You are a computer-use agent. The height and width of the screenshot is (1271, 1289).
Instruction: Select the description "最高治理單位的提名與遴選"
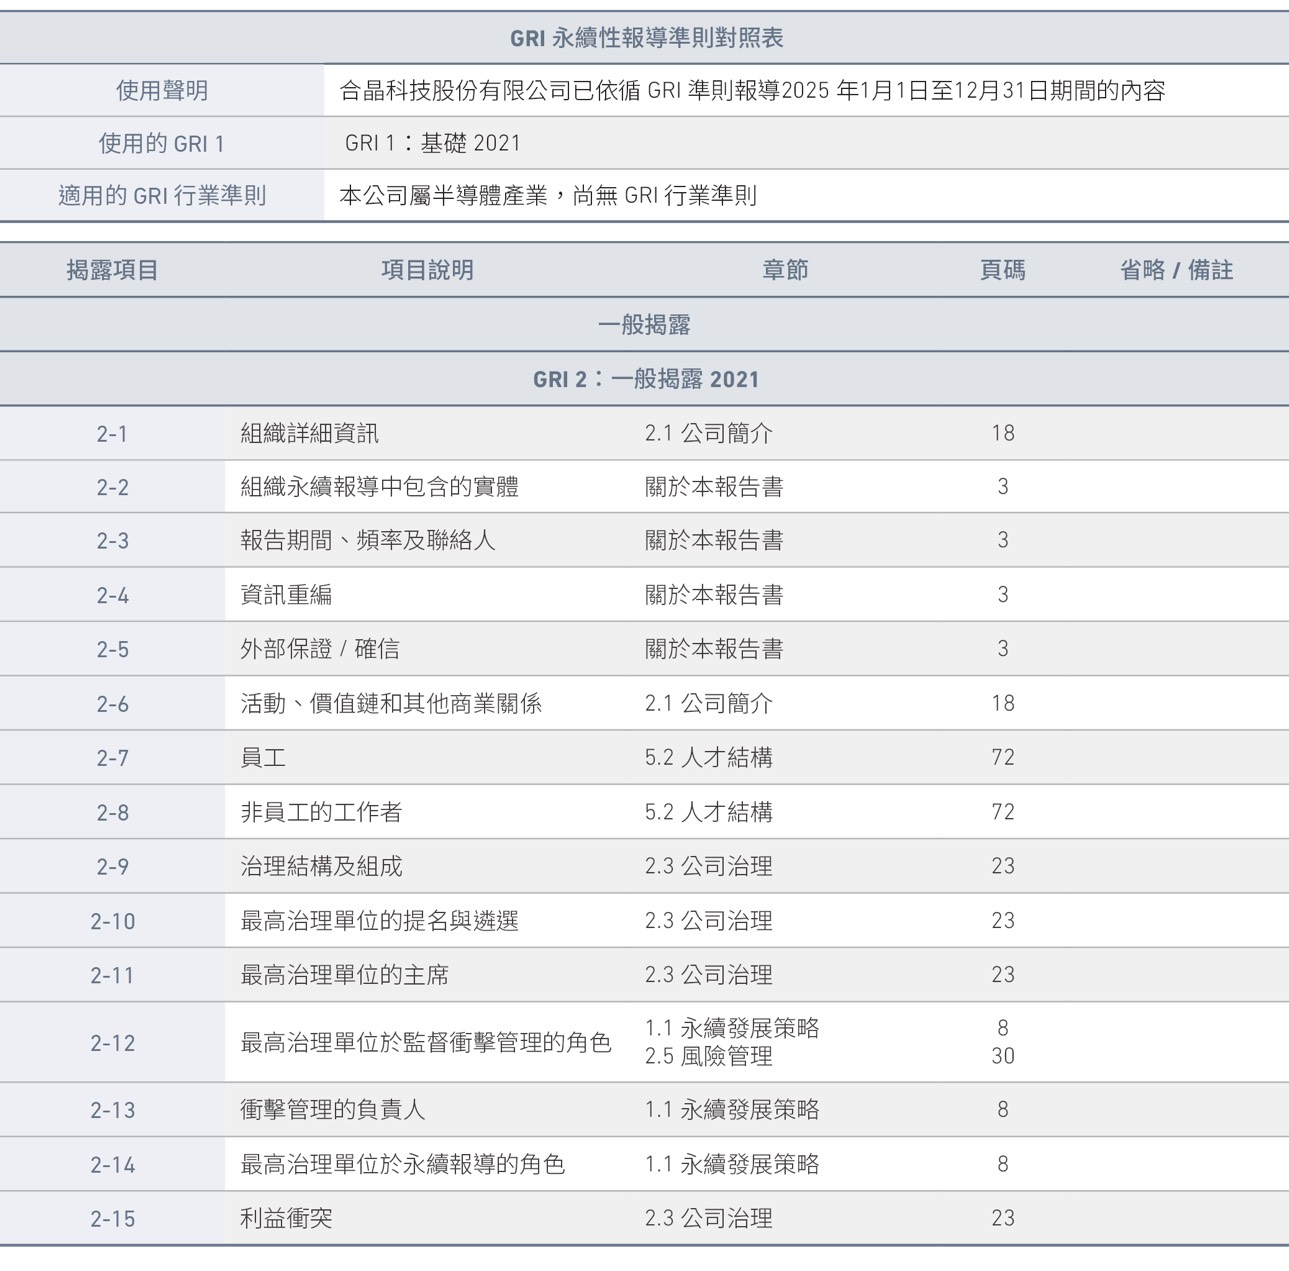pos(380,921)
